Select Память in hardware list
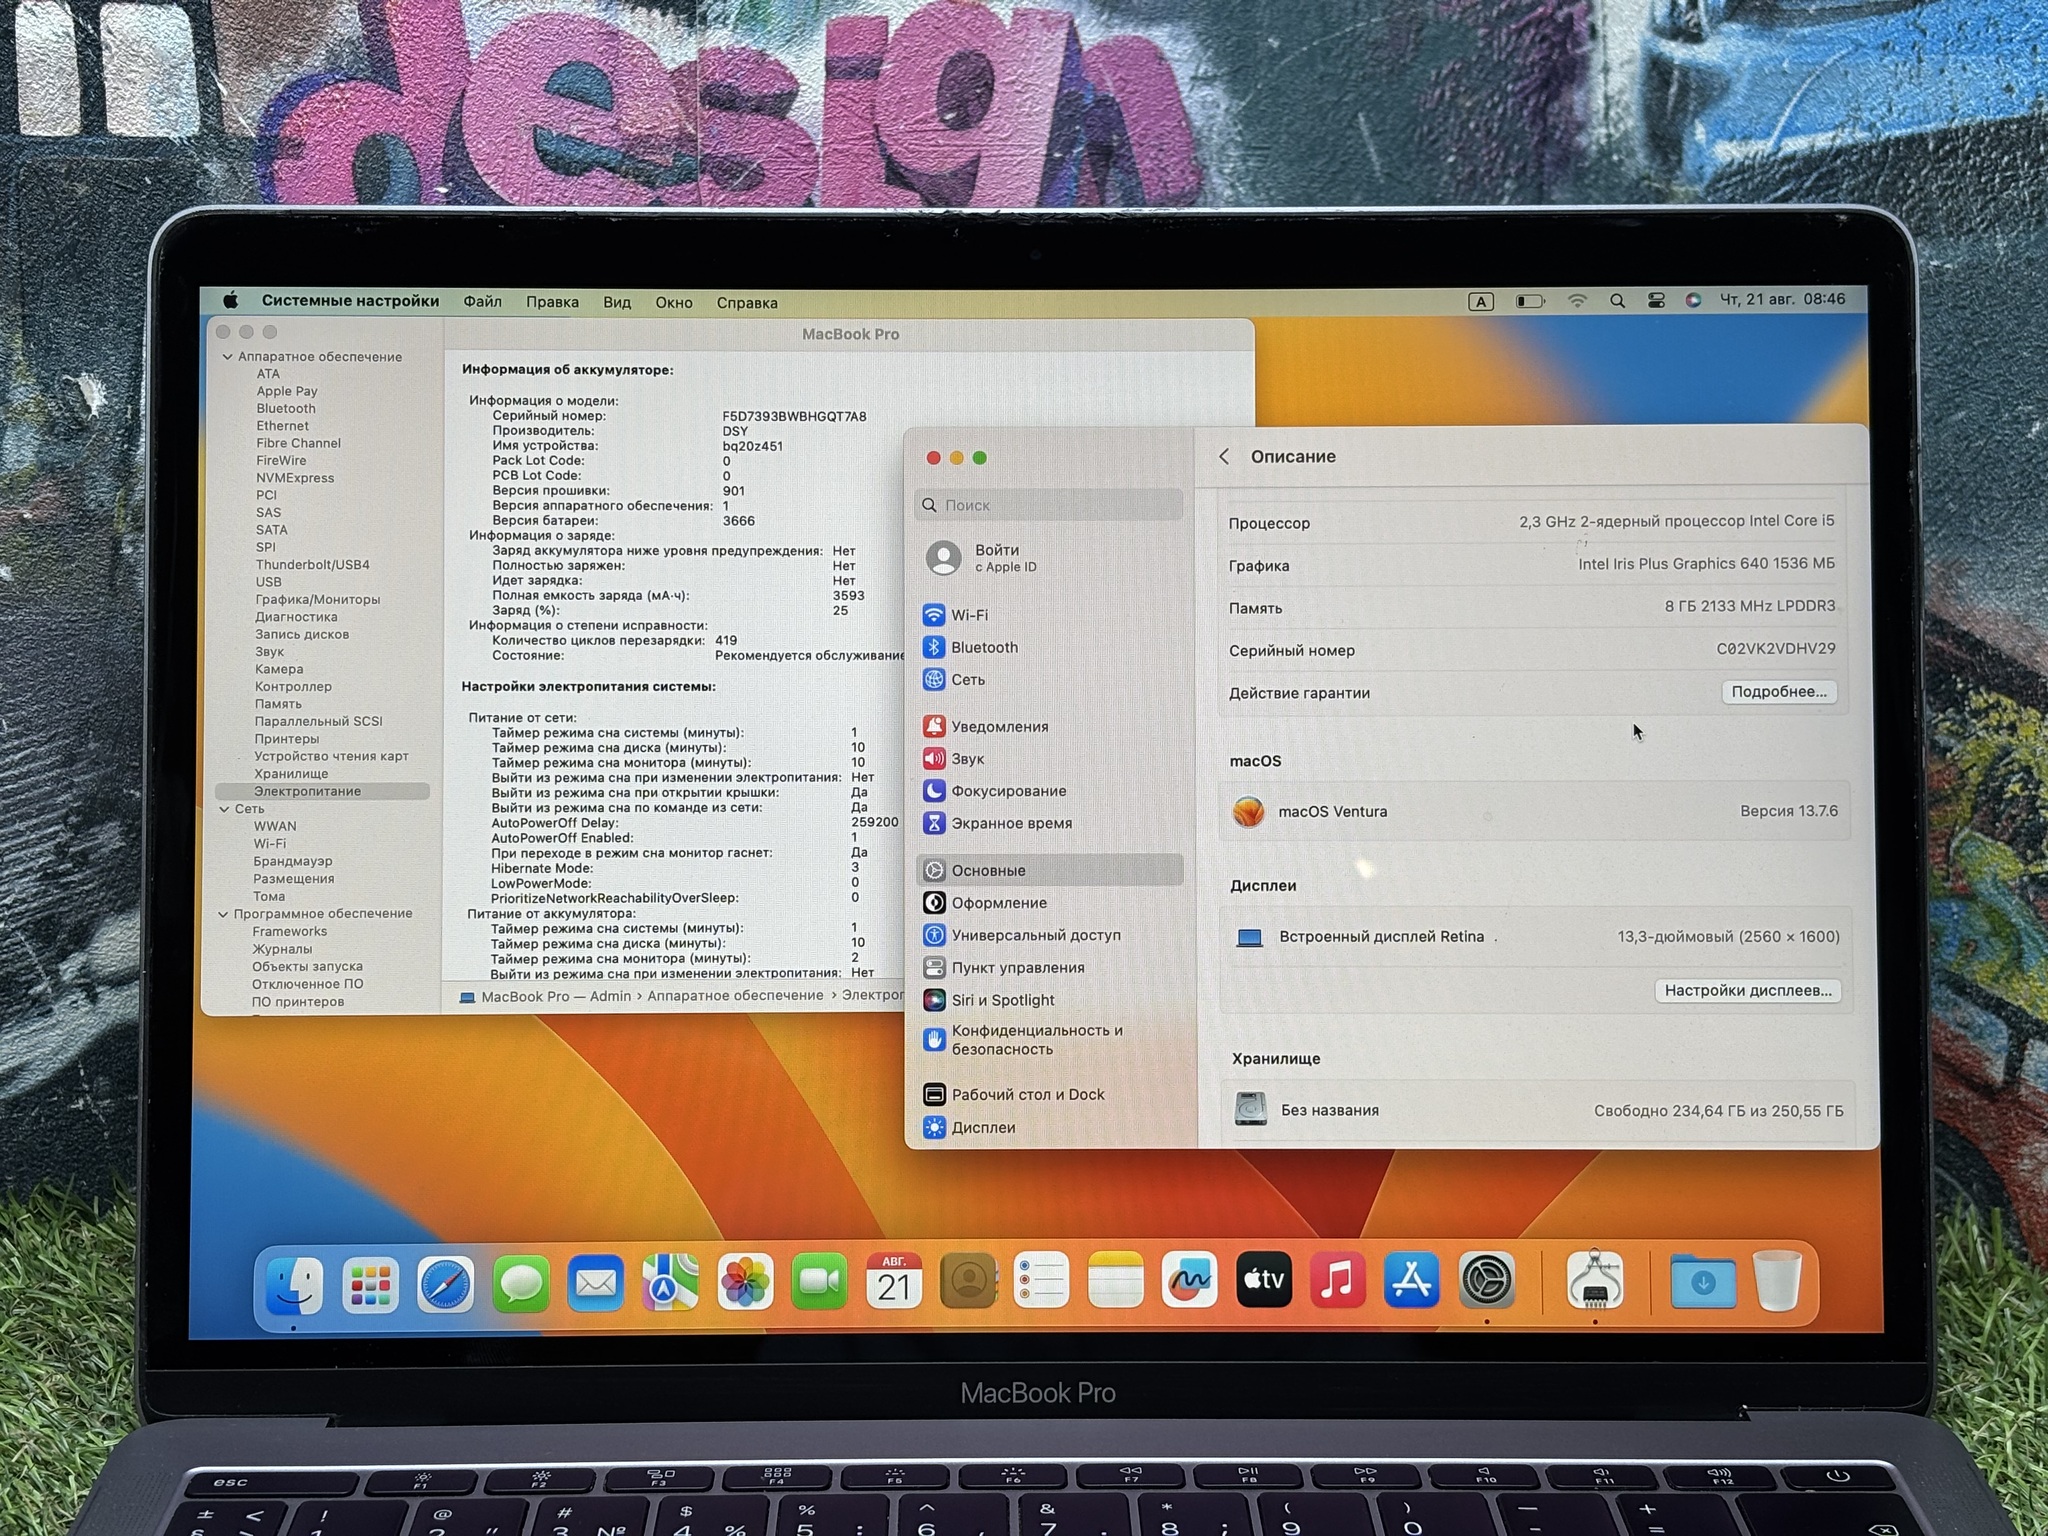2048x1536 pixels. [277, 704]
